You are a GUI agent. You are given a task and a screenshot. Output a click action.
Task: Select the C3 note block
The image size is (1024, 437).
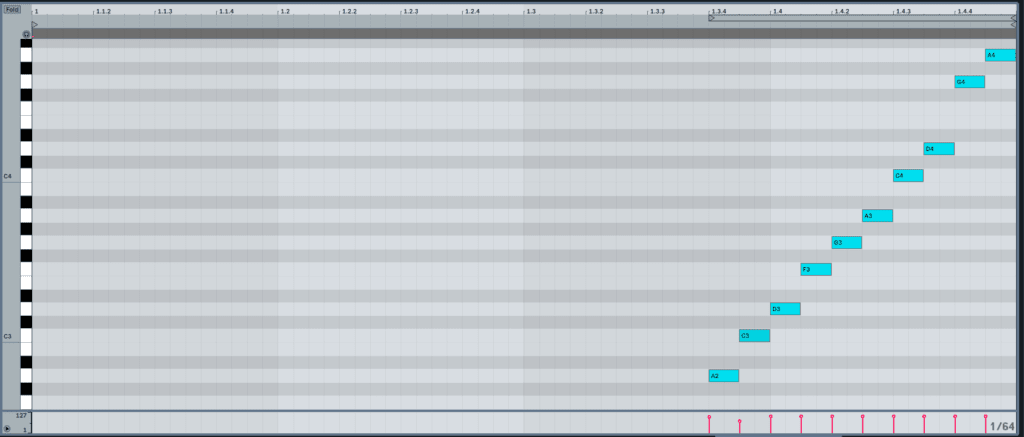(754, 336)
